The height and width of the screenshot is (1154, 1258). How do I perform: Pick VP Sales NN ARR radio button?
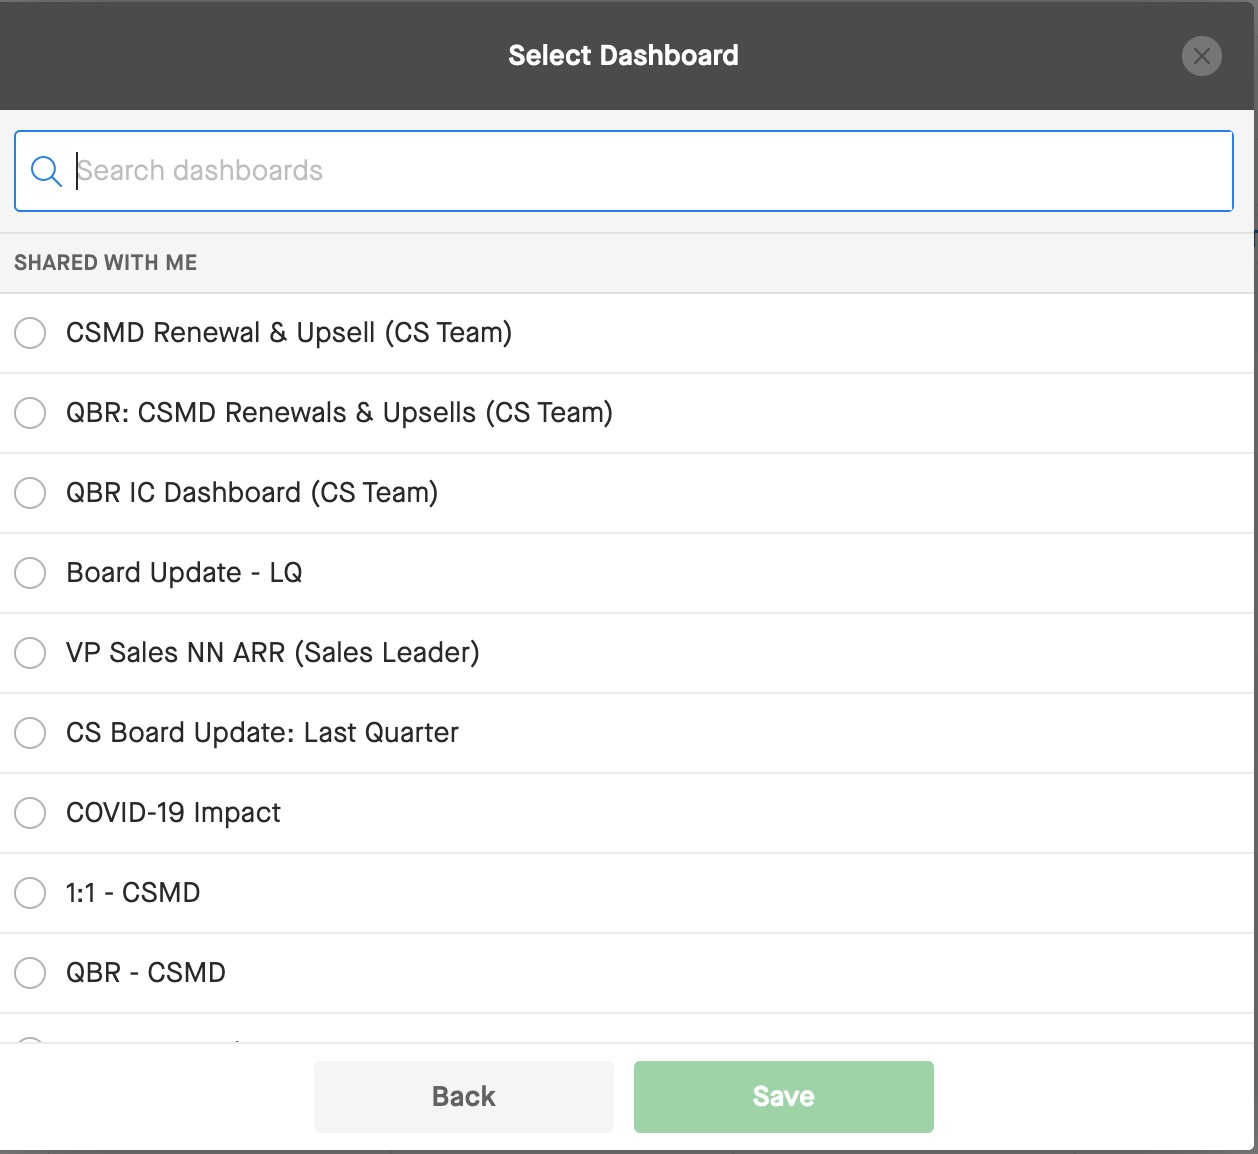coord(30,653)
